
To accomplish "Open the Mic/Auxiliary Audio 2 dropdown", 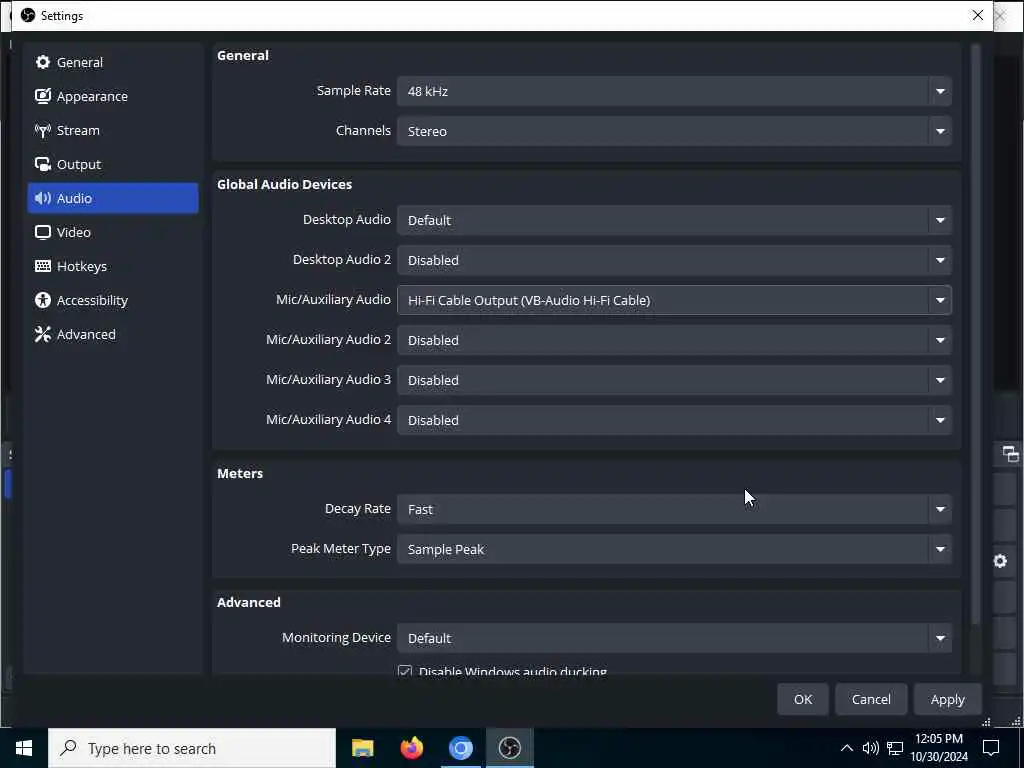I will click(x=674, y=340).
